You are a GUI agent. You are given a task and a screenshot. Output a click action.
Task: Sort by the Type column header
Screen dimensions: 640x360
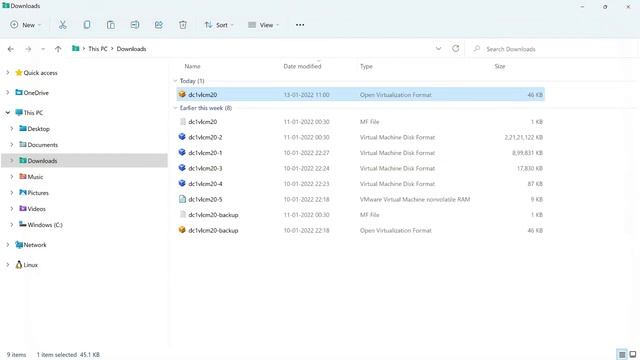(366, 66)
